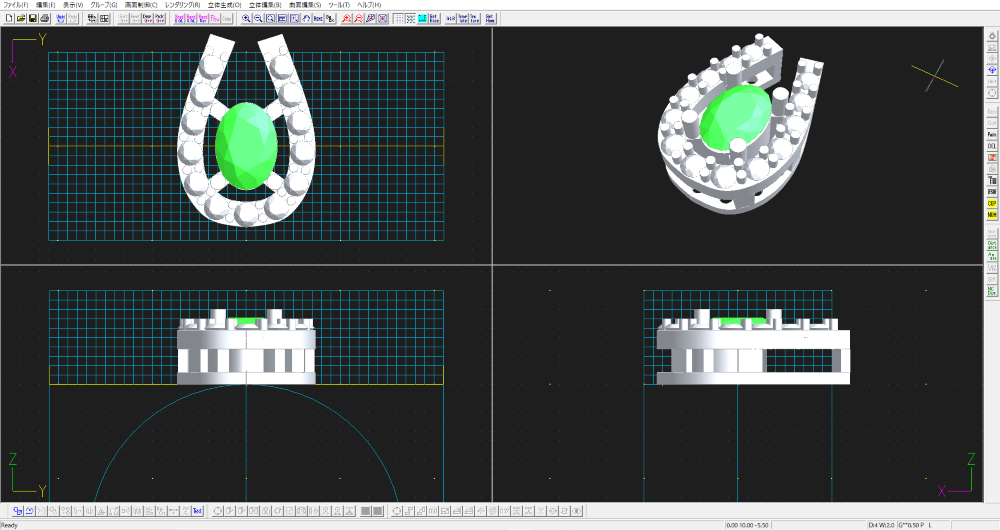Click the yellow CUP icon on right toolbar
Screen dimensions: 1000x530
992,203
